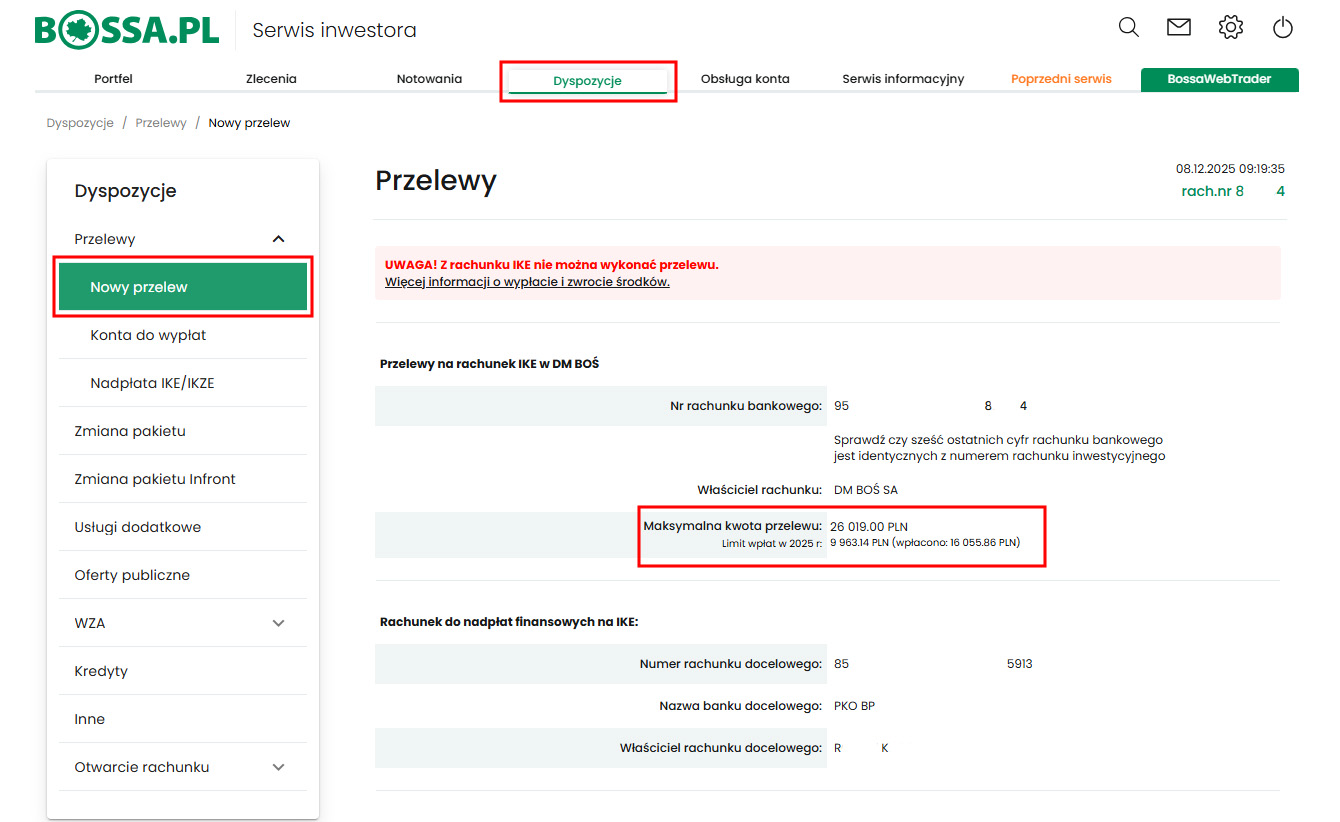
Task: Click the BOSSA.PL logo
Action: 127,30
